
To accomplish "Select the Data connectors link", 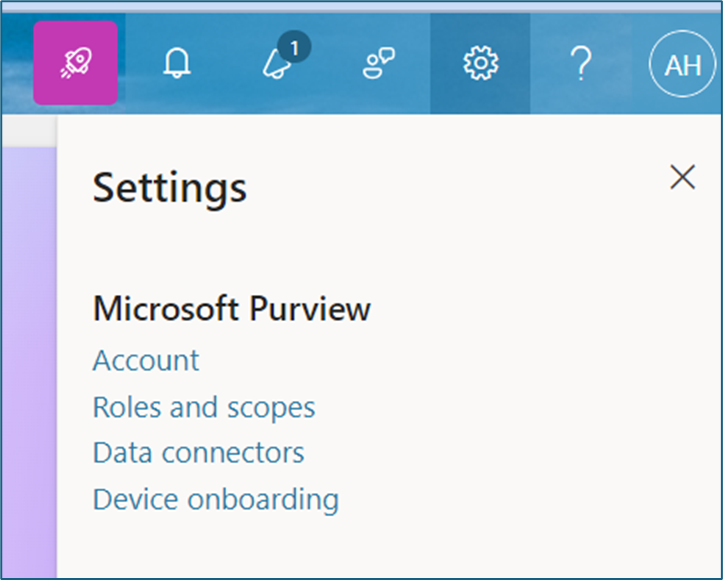I will [x=198, y=452].
